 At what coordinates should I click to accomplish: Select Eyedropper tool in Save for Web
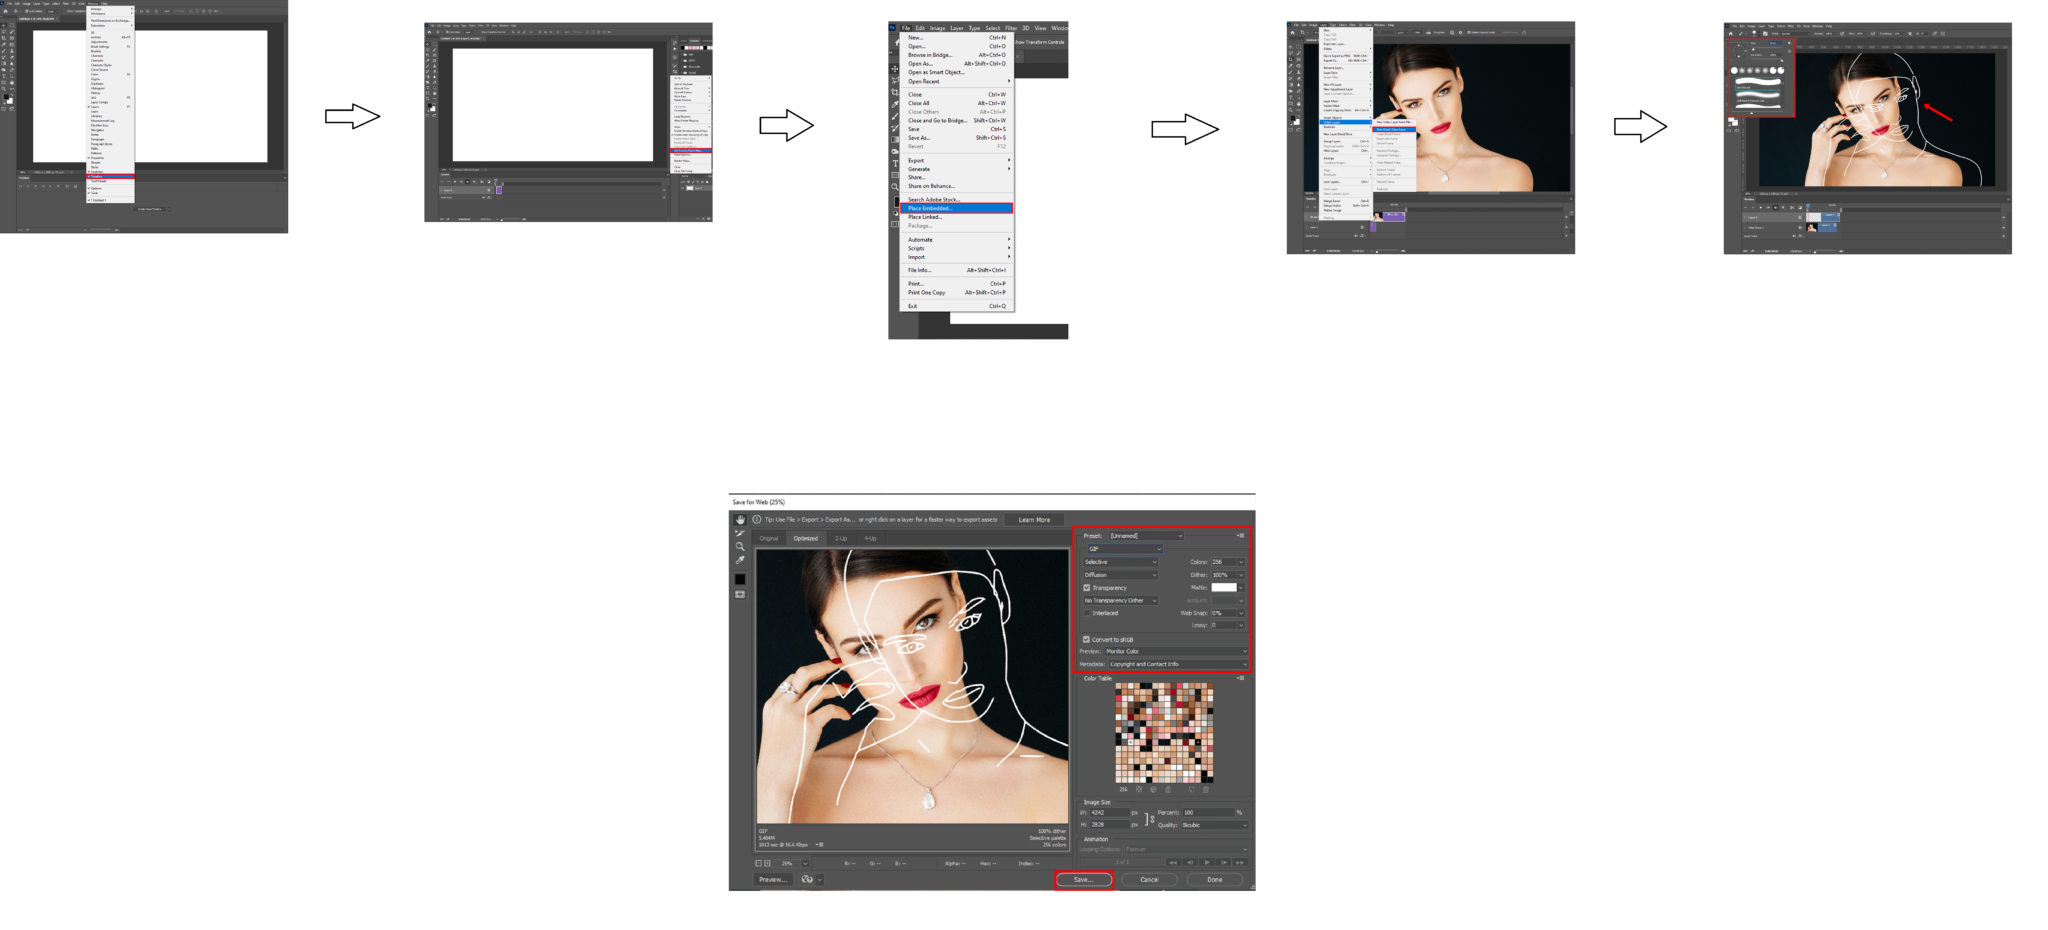coord(740,560)
